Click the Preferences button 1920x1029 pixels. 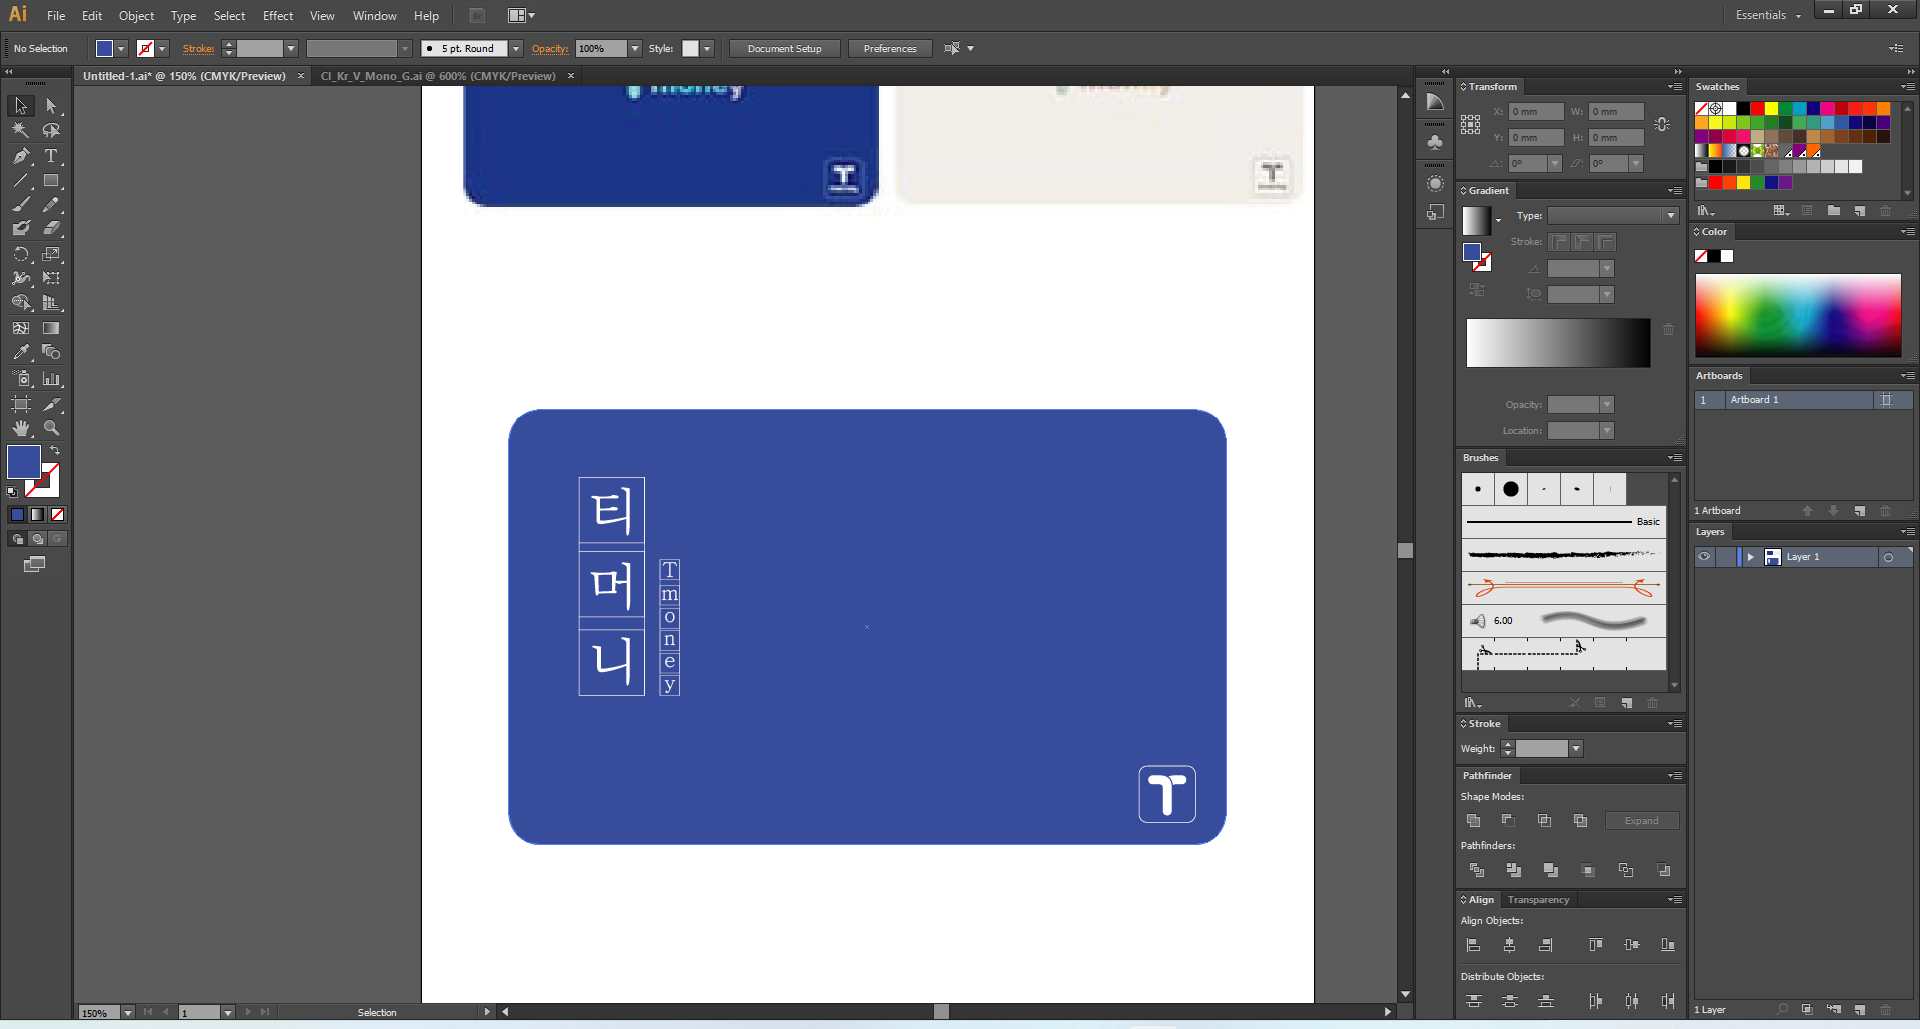pyautogui.click(x=890, y=49)
